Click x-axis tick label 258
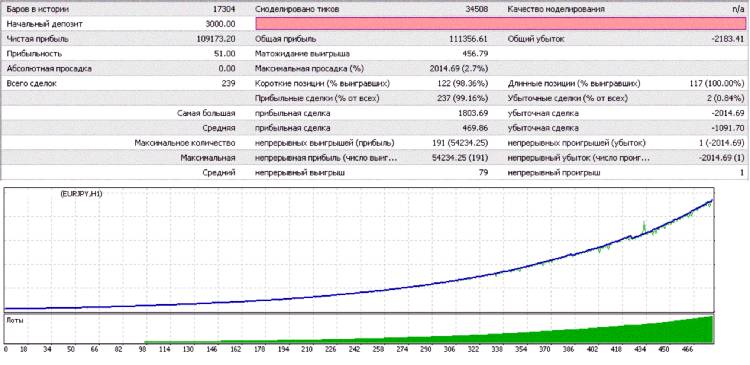This screenshot has height=365, width=750. (x=378, y=350)
